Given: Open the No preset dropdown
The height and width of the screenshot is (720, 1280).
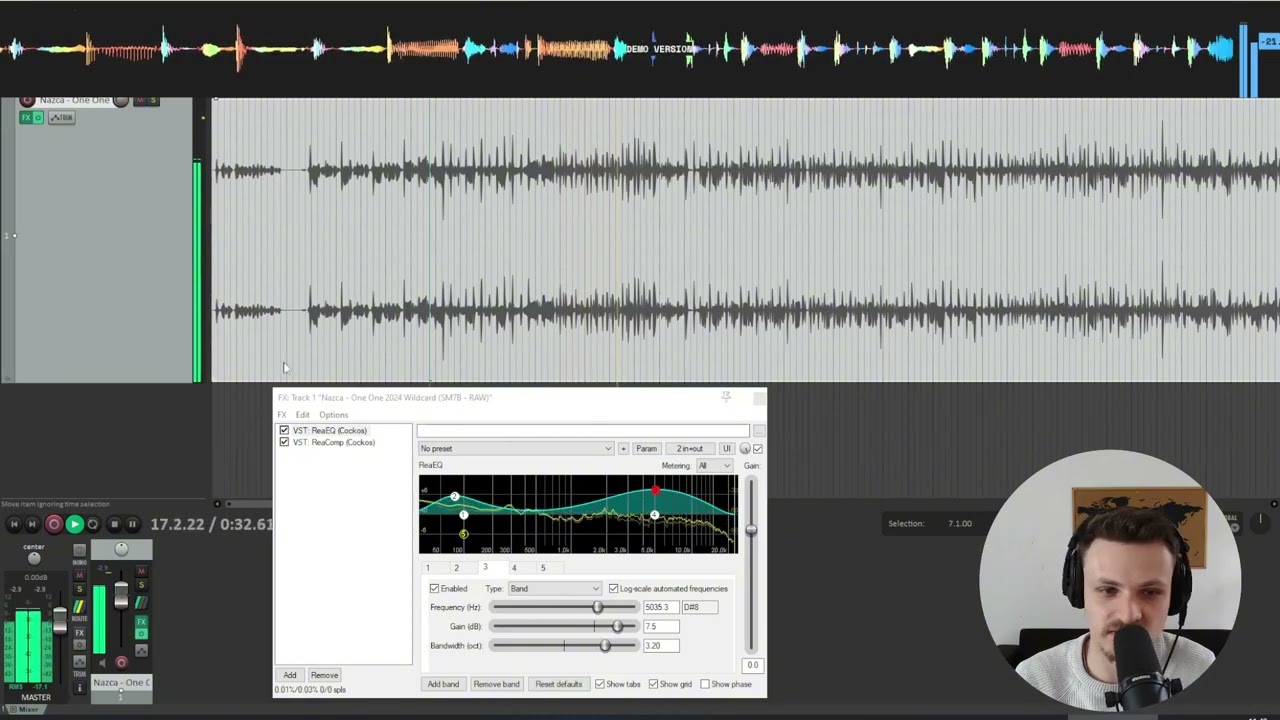Looking at the screenshot, I should point(516,449).
